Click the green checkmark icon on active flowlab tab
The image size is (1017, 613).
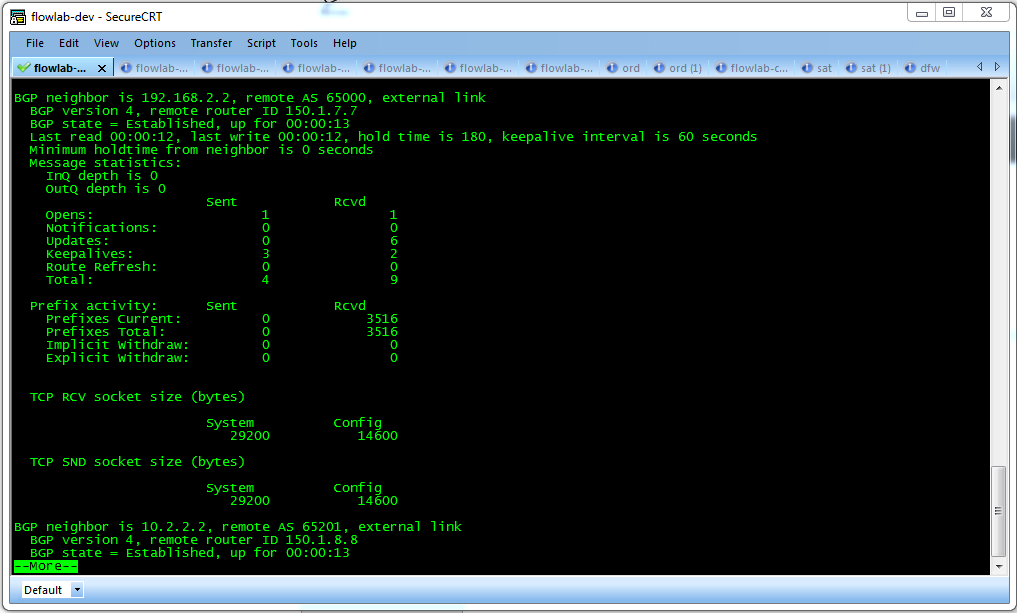24,67
